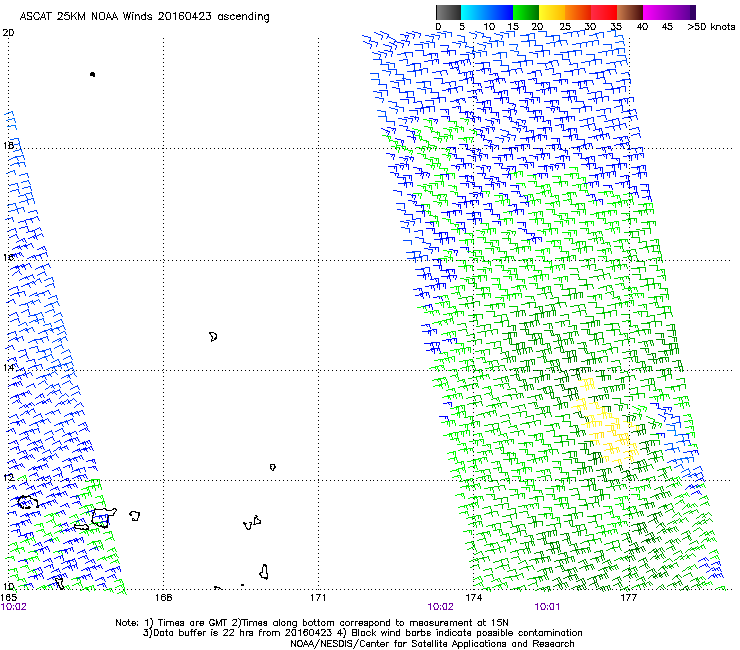Click the longitude label '174'
The width and height of the screenshot is (740, 650).
pyautogui.click(x=473, y=598)
